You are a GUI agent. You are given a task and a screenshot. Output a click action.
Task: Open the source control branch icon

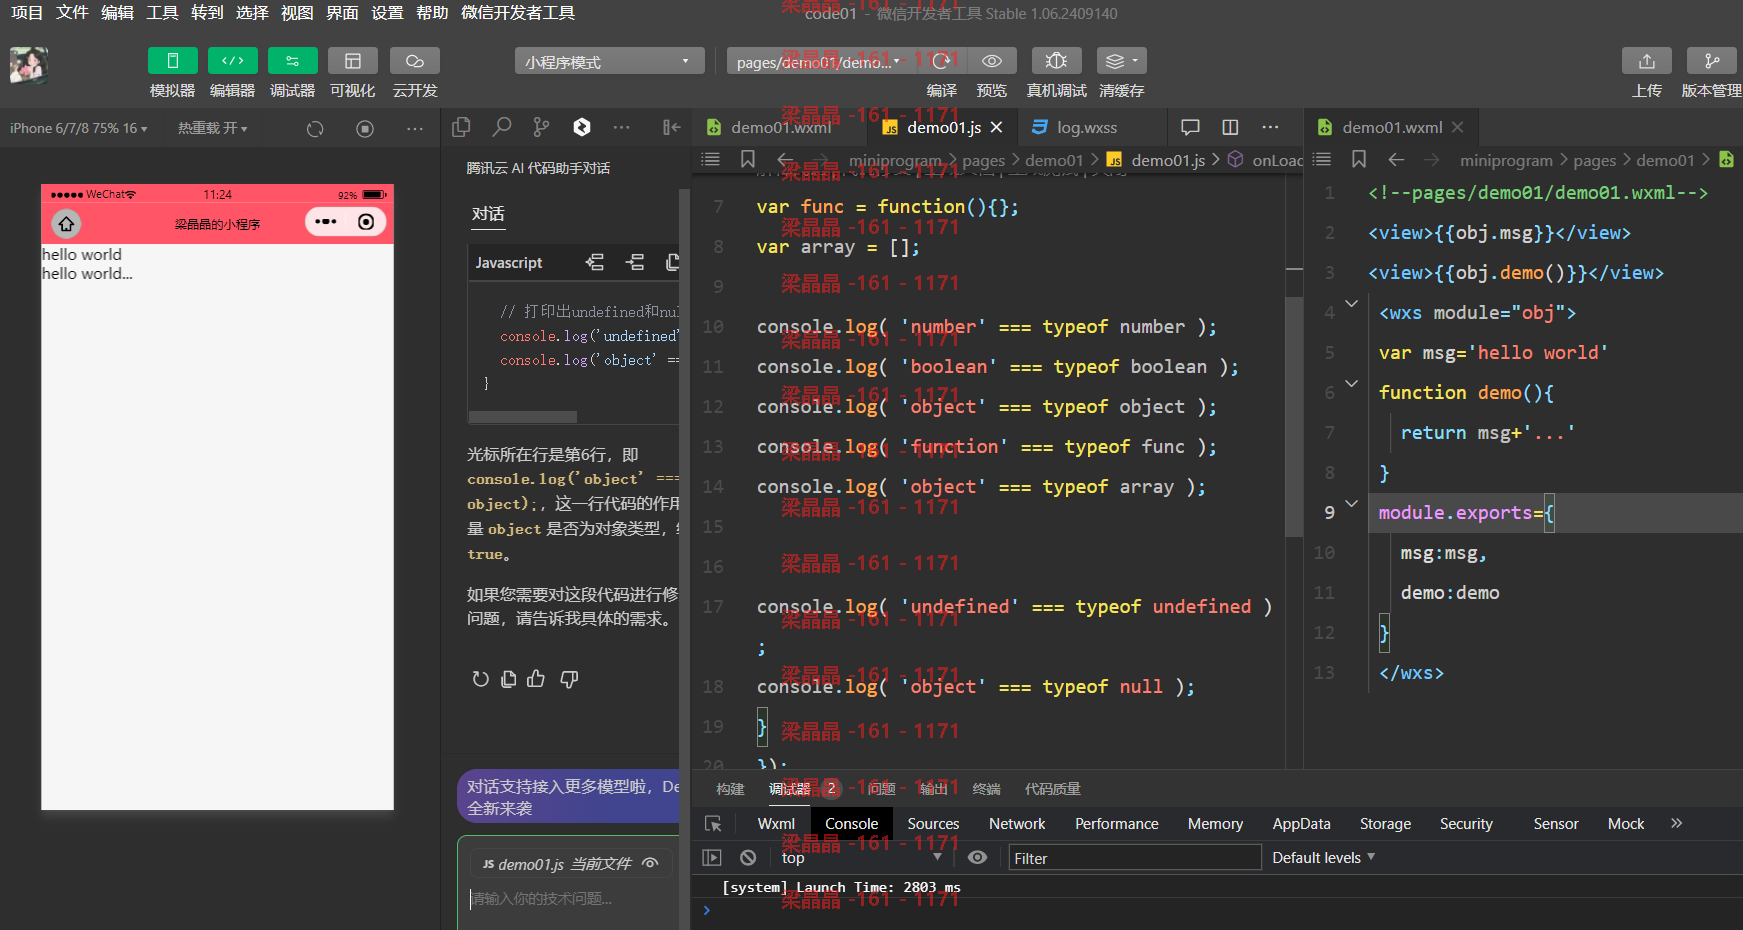(x=541, y=127)
